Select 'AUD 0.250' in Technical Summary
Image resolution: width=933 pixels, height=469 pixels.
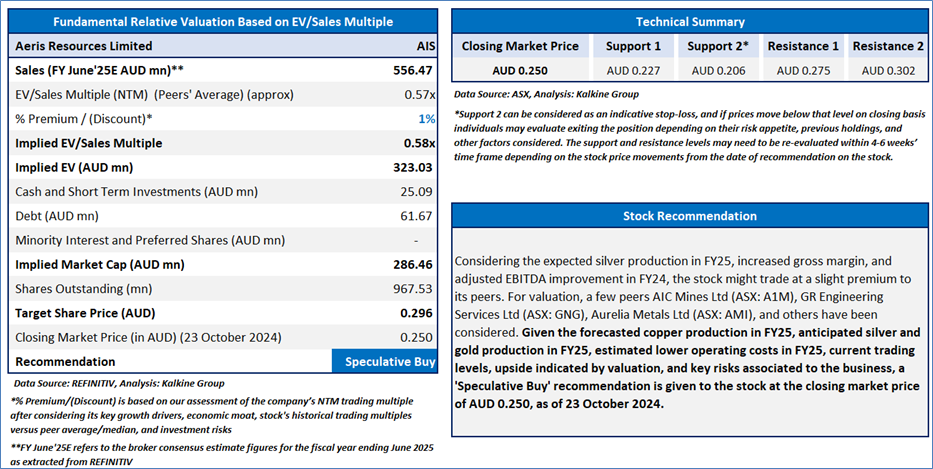click(x=520, y=70)
